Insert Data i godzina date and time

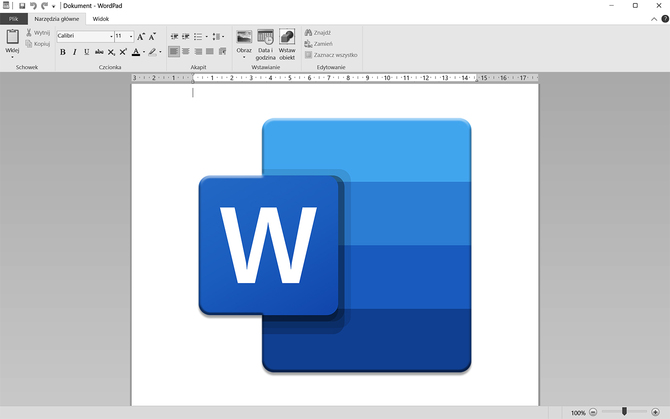[265, 44]
